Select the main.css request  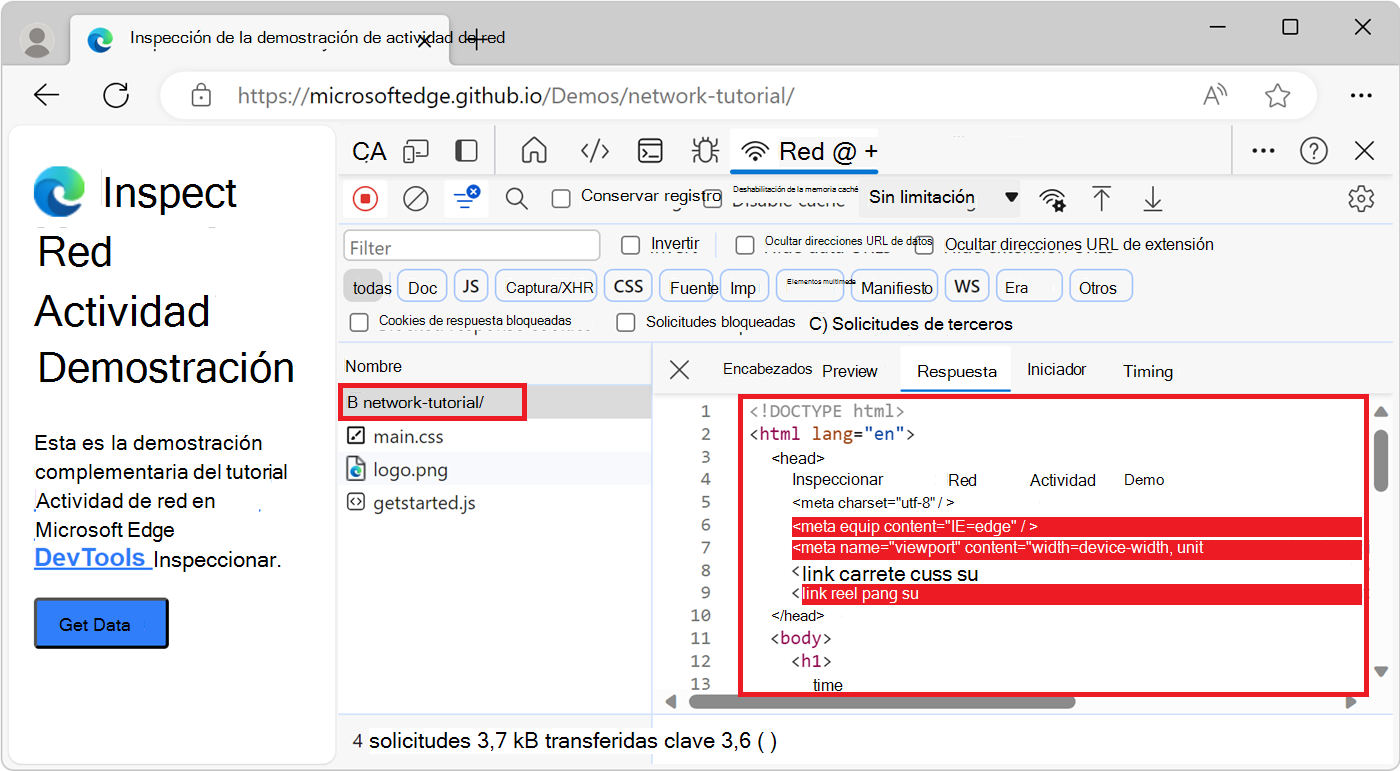(x=495, y=436)
